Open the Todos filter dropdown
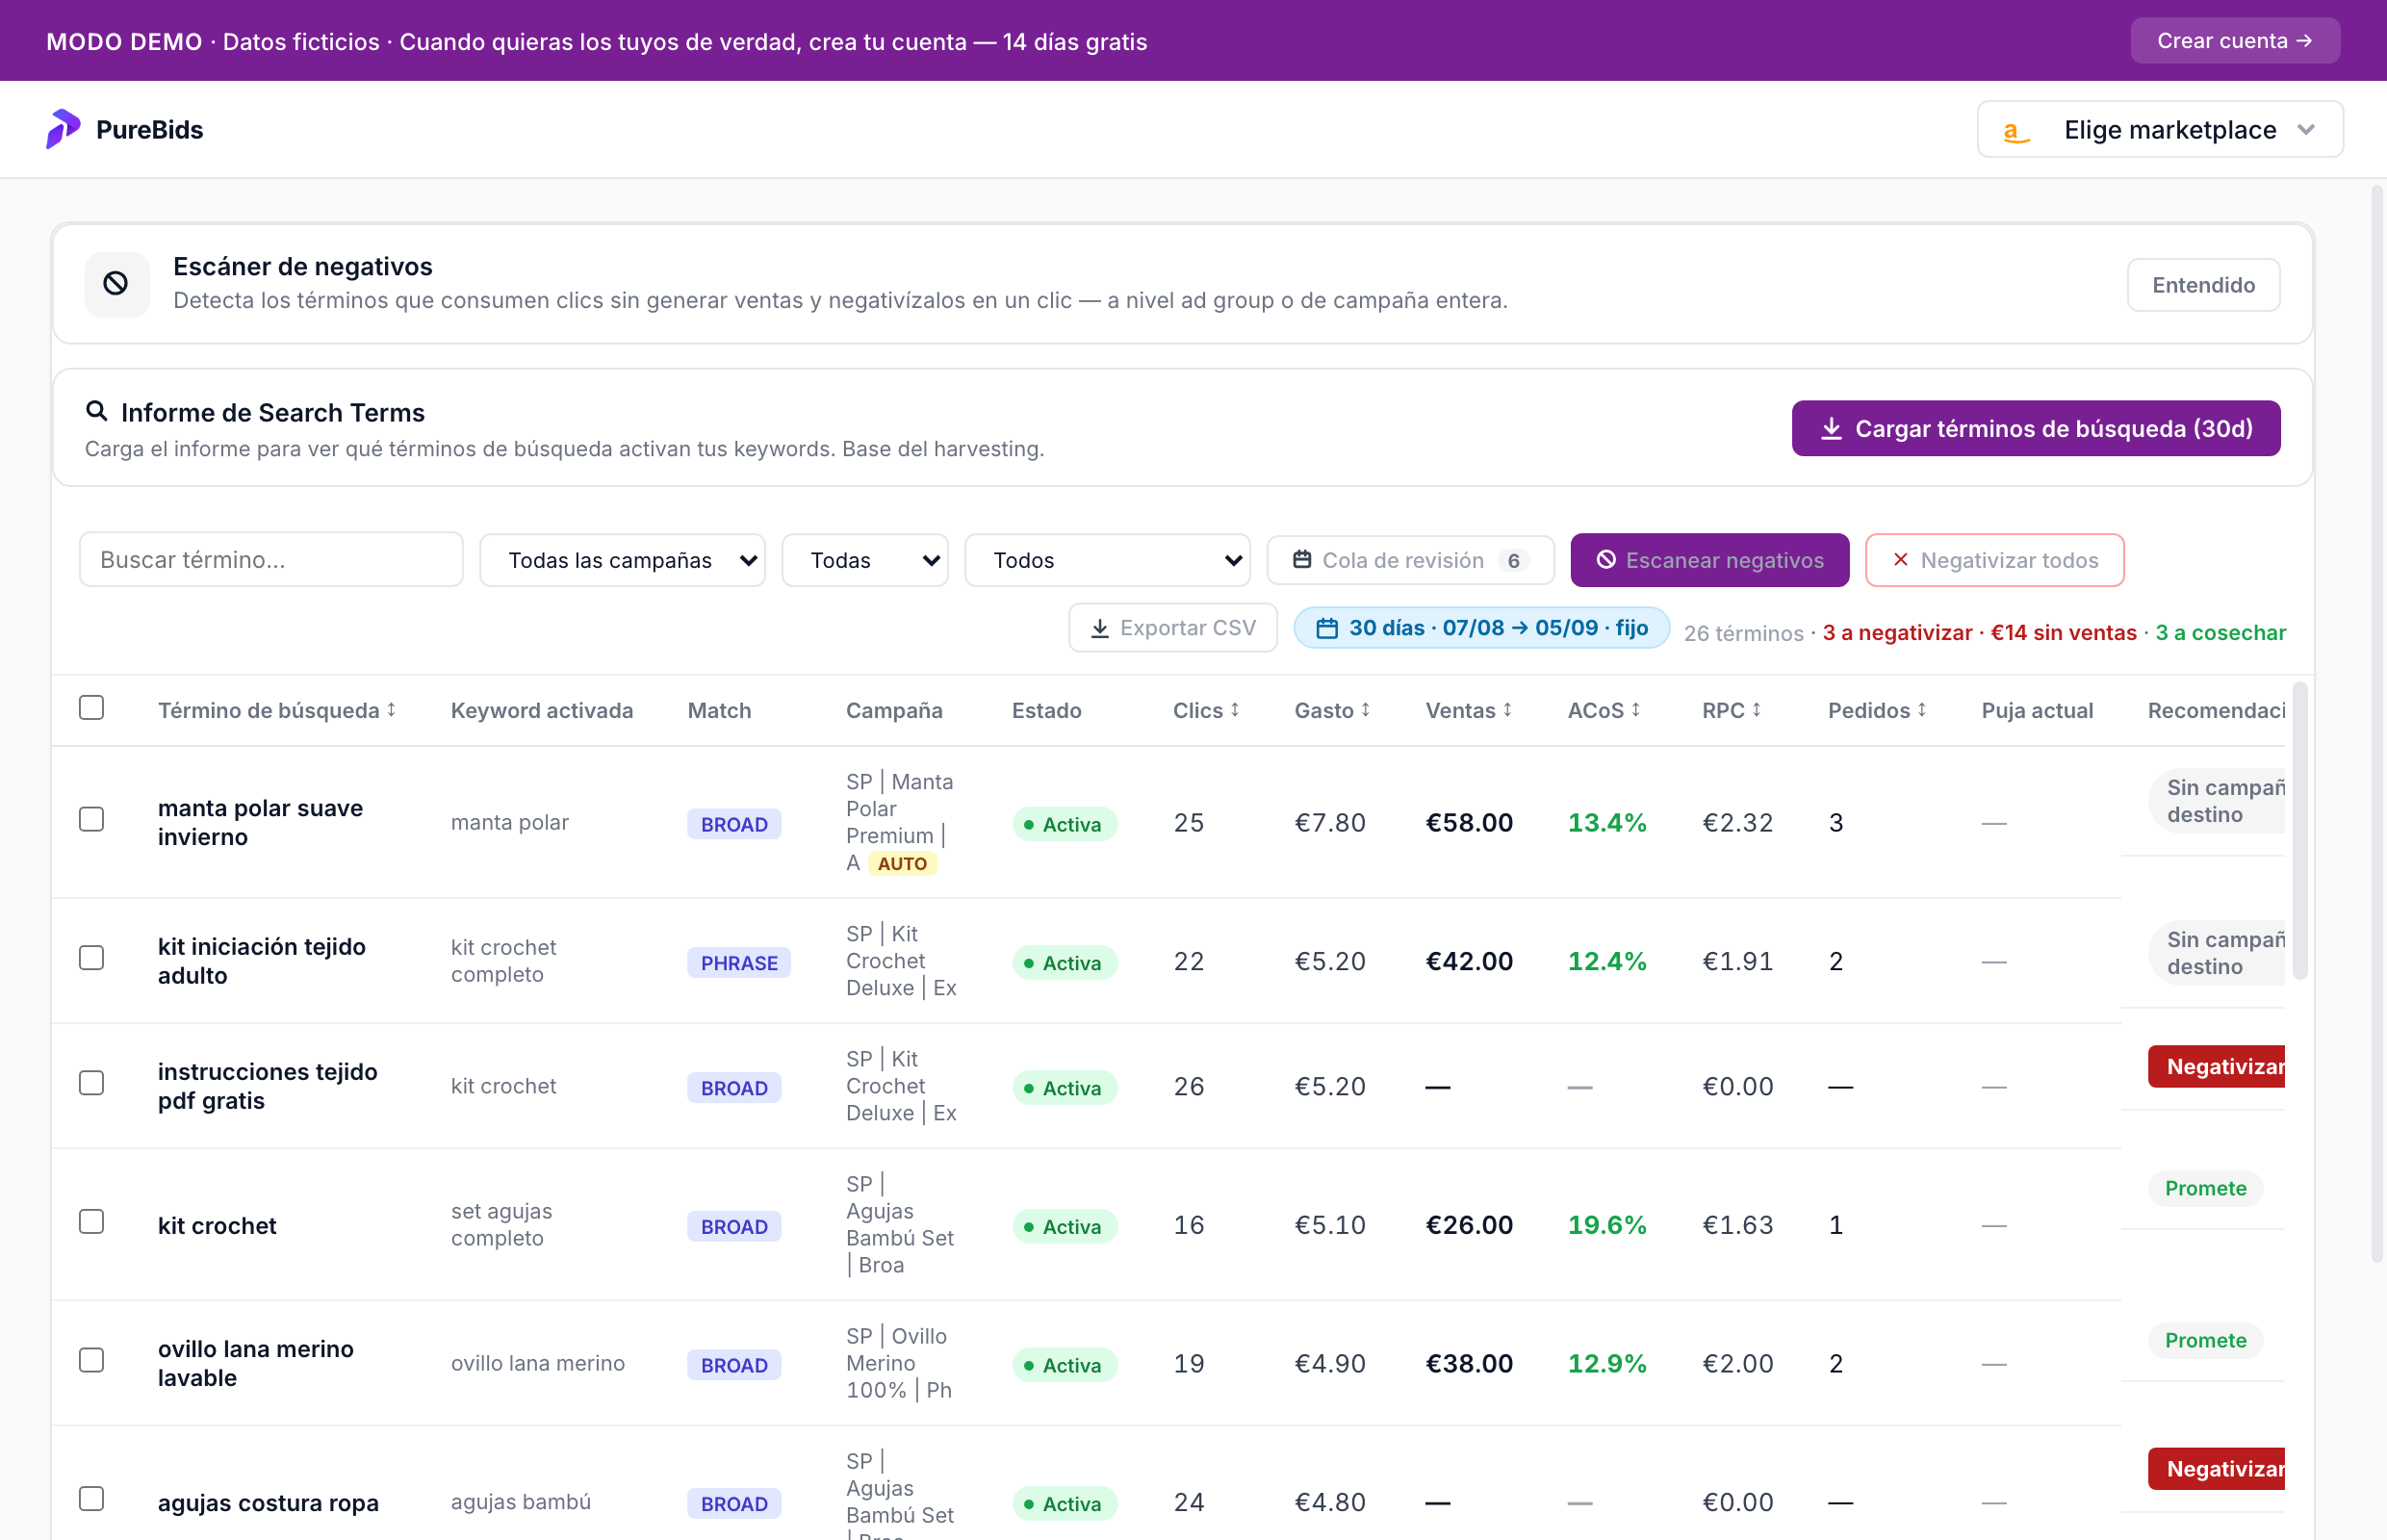This screenshot has width=2387, height=1540. click(1107, 560)
